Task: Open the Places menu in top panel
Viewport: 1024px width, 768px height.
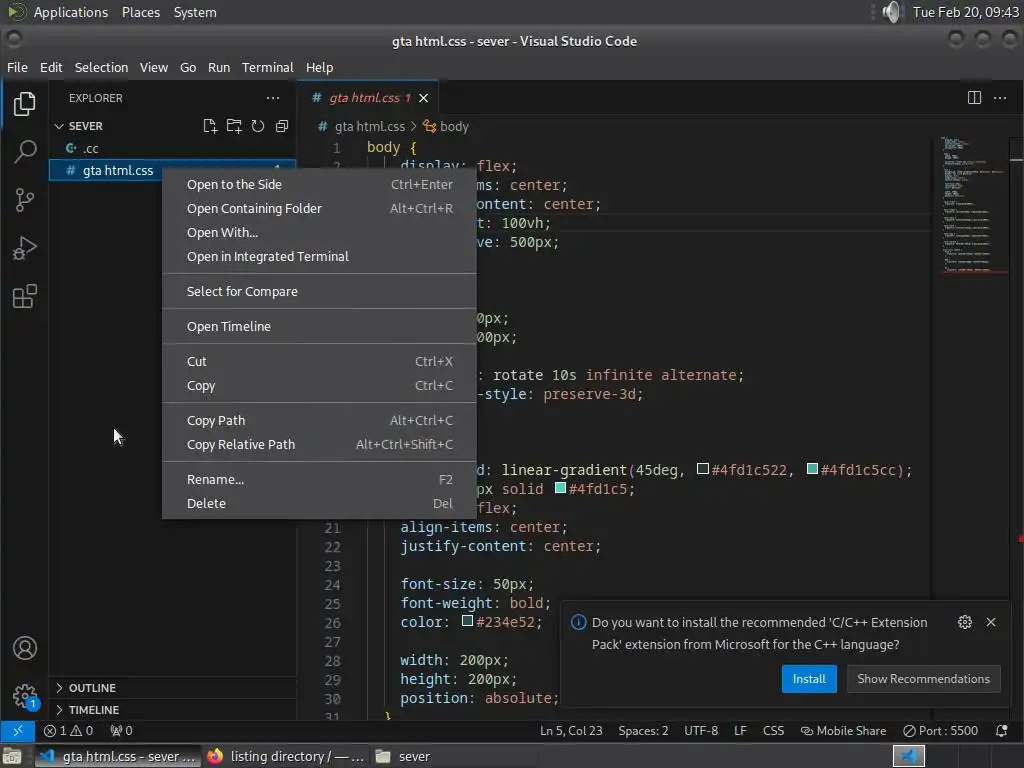Action: [140, 12]
